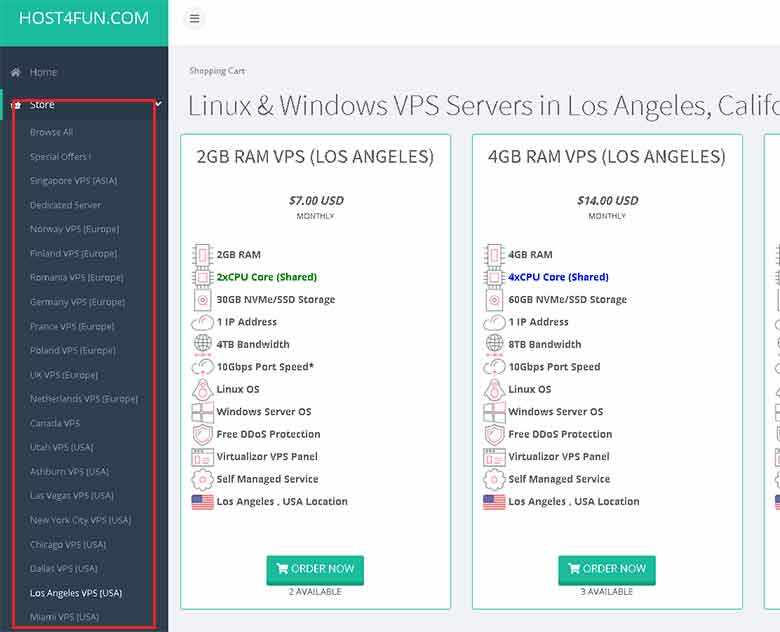780x632 pixels.
Task: Click RAM chip icon in 2GB plan
Action: pos(202,255)
